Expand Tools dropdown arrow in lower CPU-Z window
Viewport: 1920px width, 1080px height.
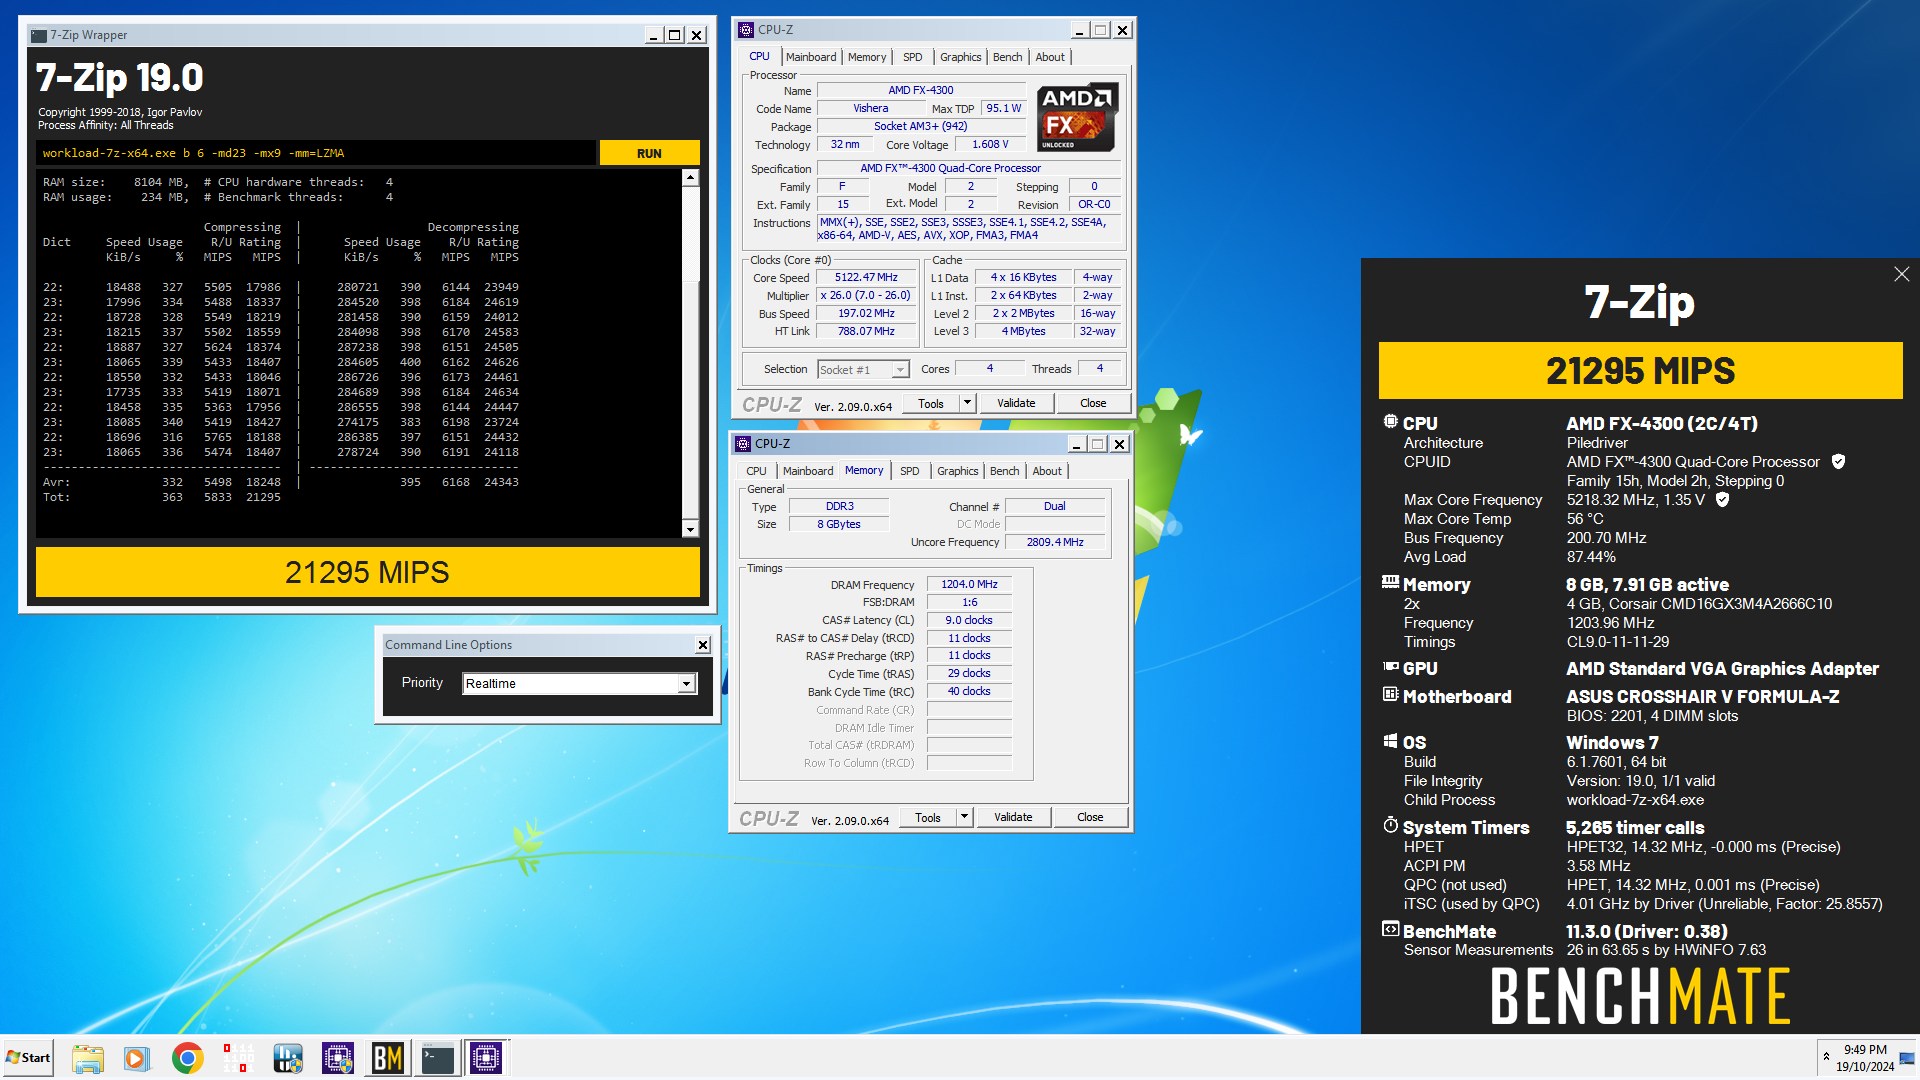coord(964,817)
